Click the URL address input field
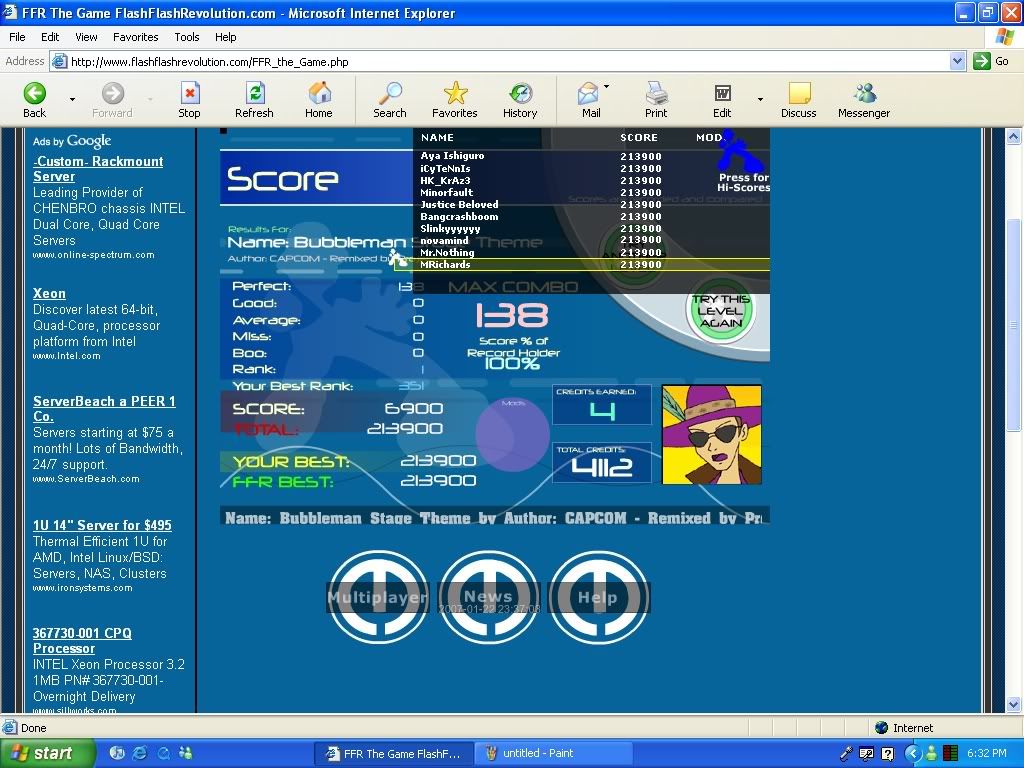The height and width of the screenshot is (768, 1024). tap(500, 61)
